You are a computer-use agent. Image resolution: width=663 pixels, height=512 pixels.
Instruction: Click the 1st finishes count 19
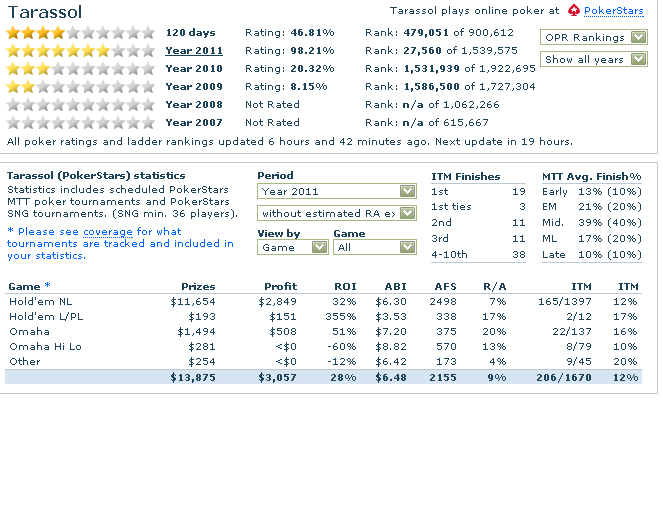tap(518, 192)
